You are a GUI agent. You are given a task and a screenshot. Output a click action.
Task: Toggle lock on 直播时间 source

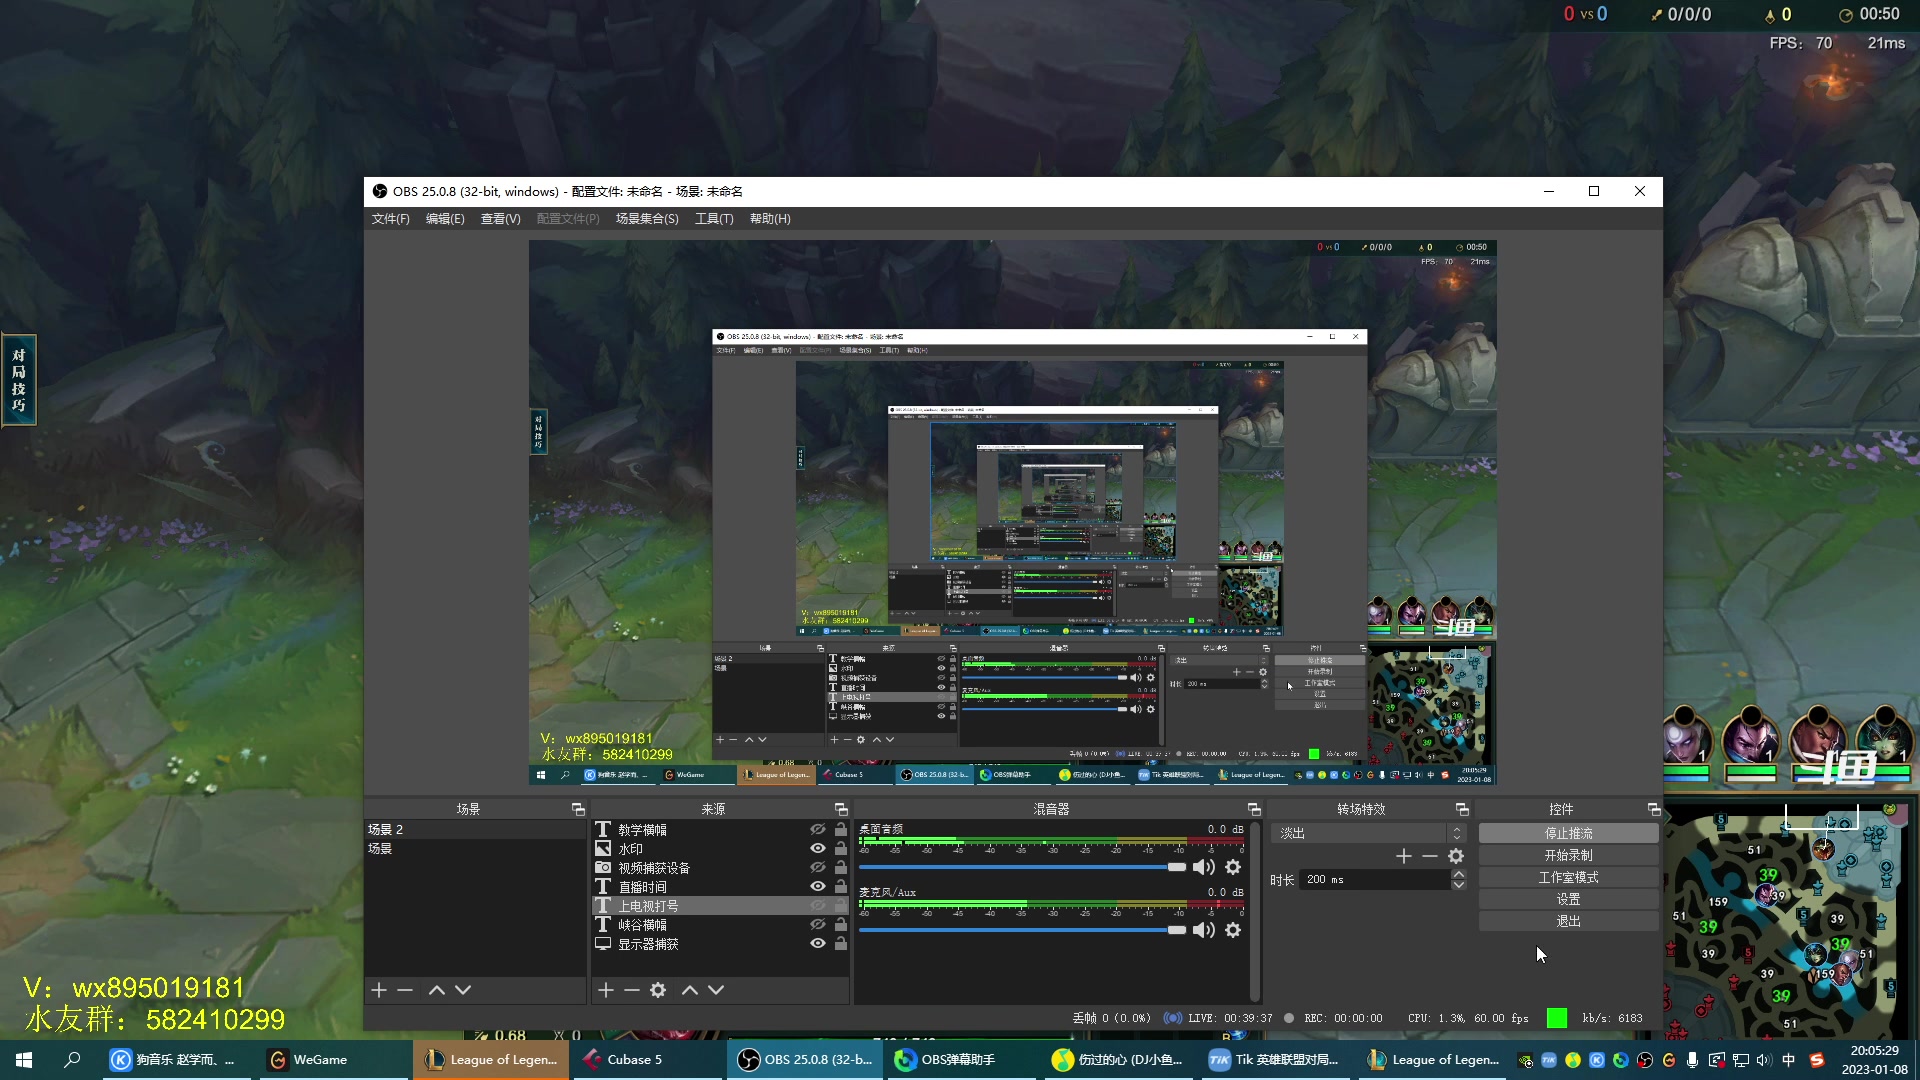(x=841, y=887)
